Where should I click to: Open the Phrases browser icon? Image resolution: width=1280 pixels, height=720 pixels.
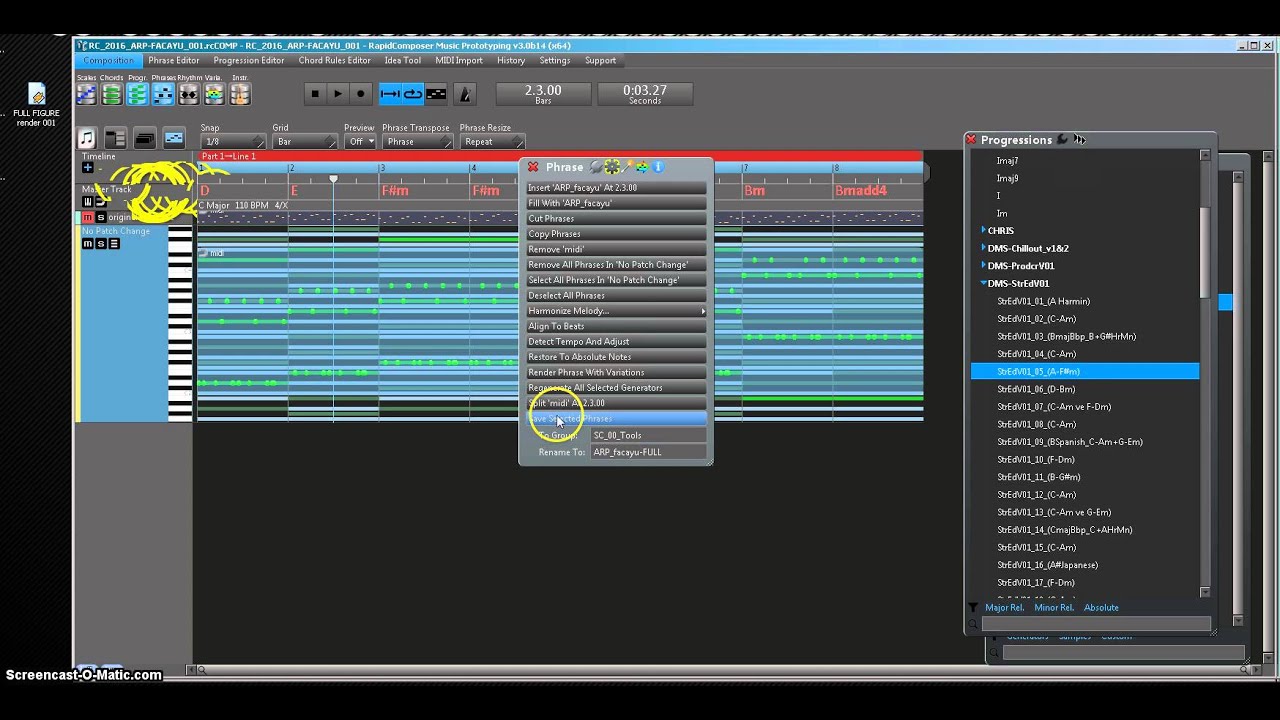click(163, 94)
